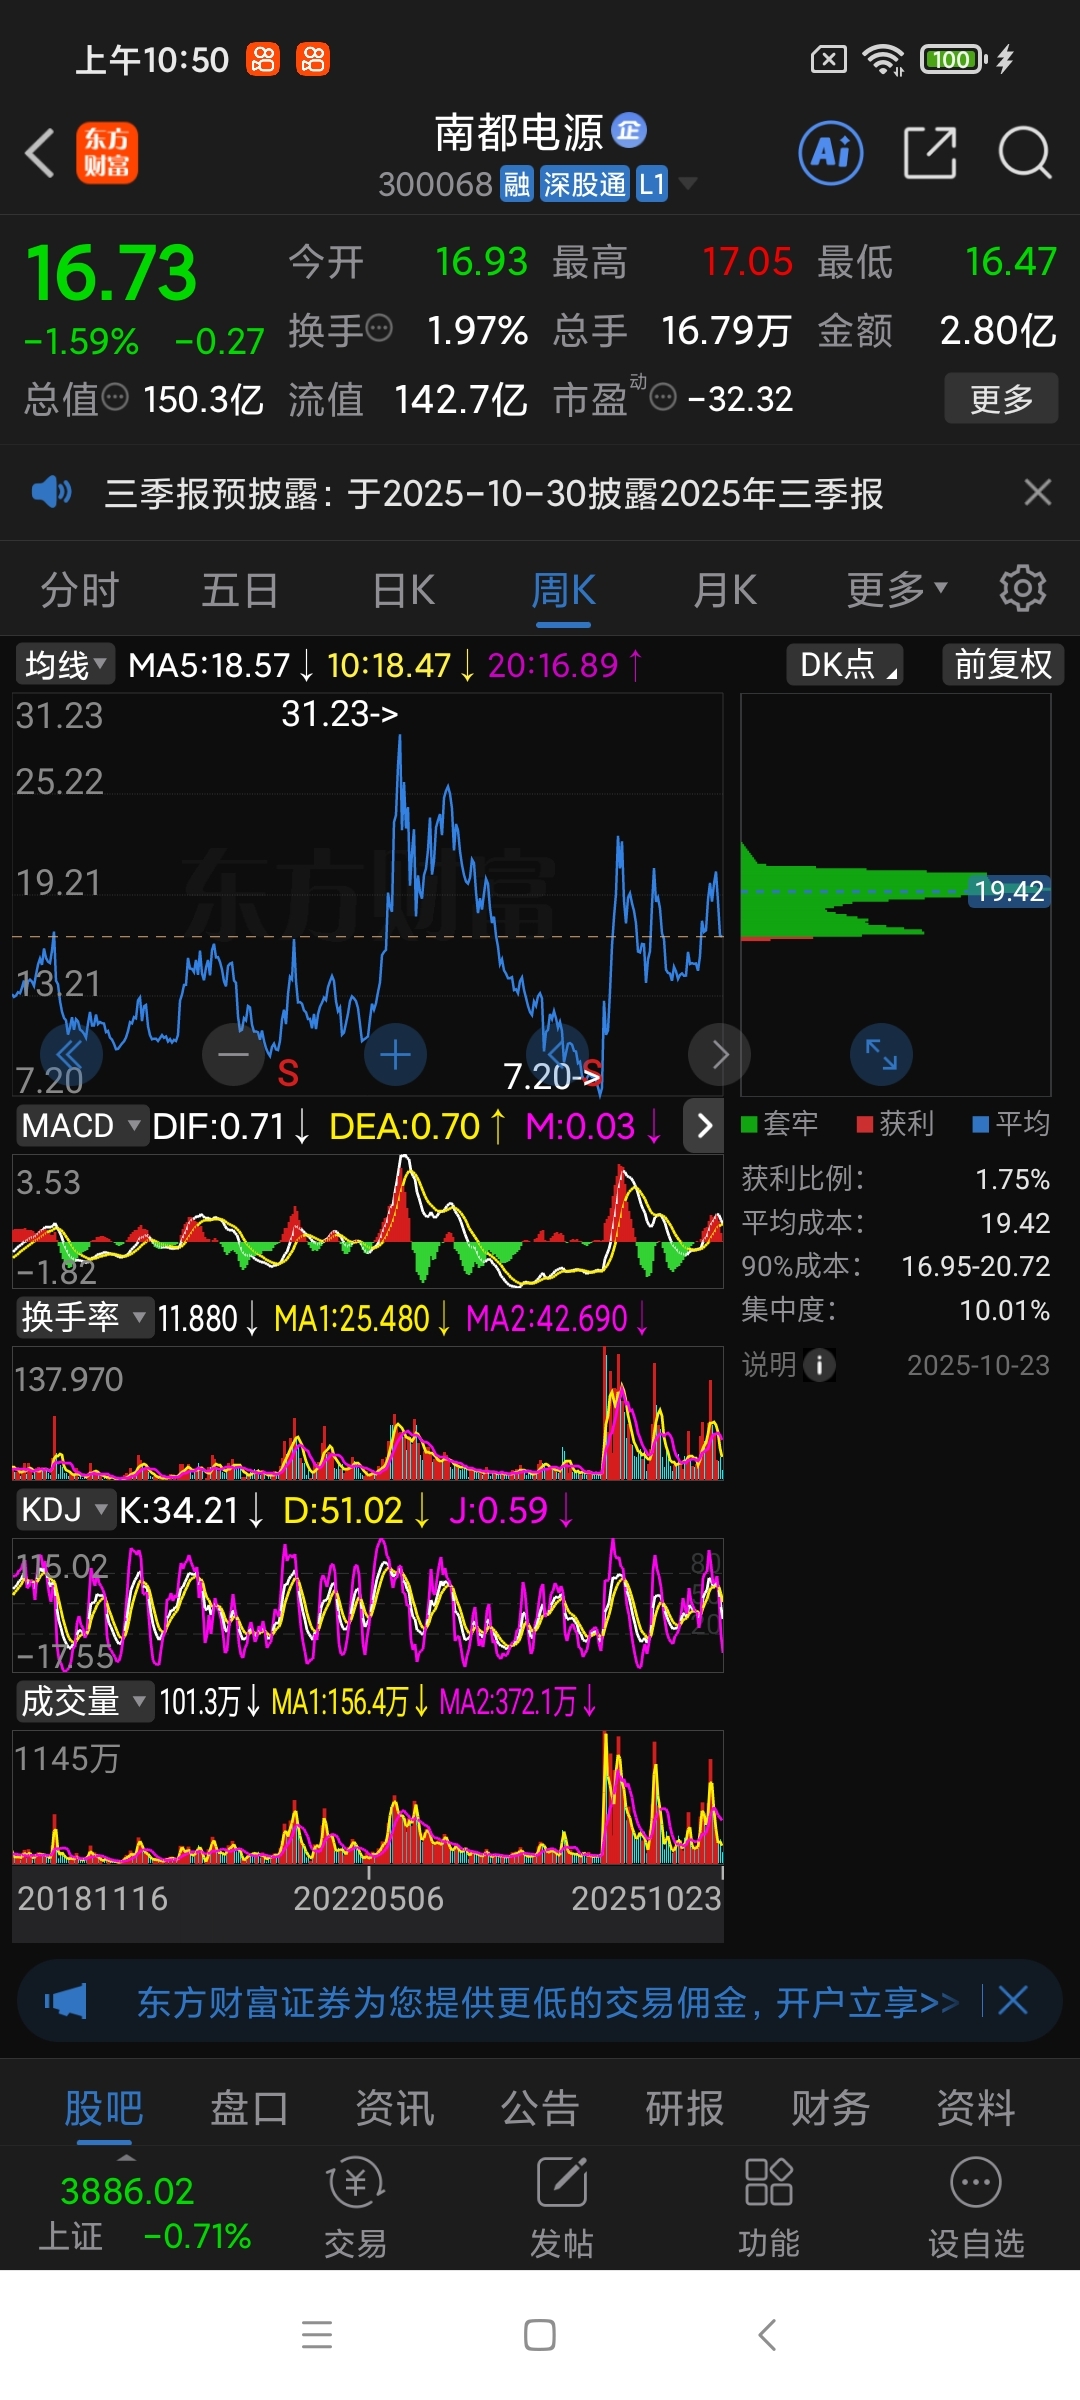Tap the Android back button
Image resolution: width=1080 pixels, height=2400 pixels.
(767, 2335)
